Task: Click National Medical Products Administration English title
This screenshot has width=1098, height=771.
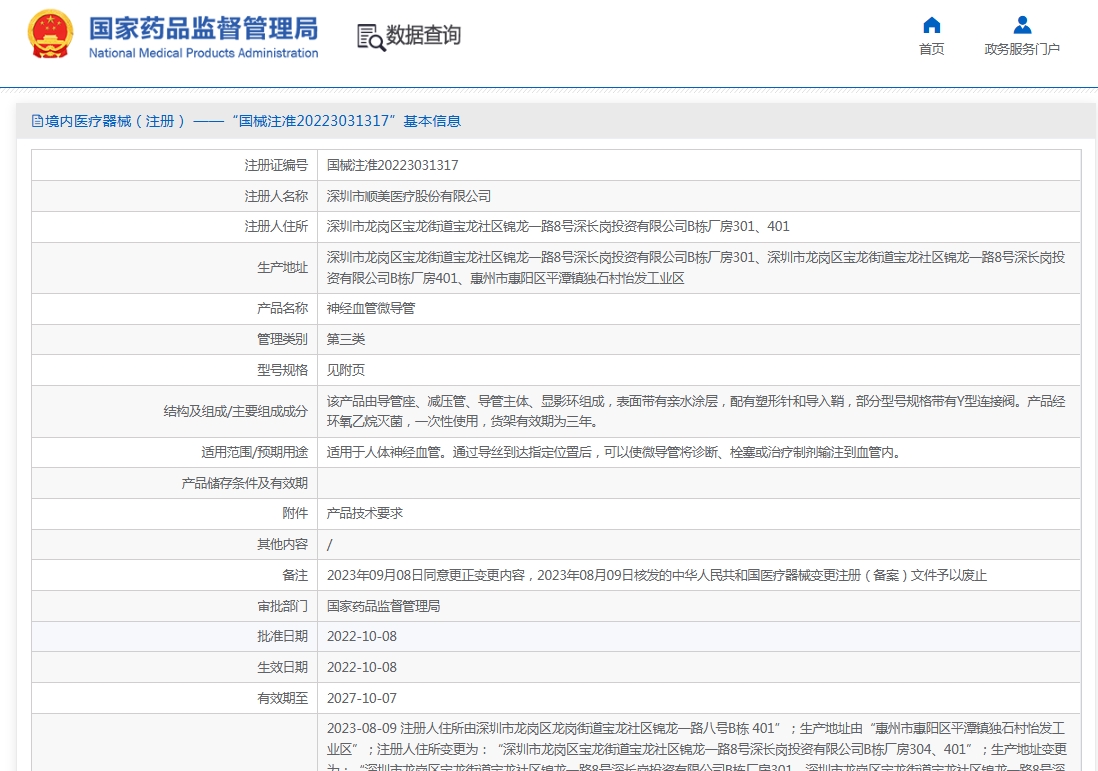Action: (203, 53)
